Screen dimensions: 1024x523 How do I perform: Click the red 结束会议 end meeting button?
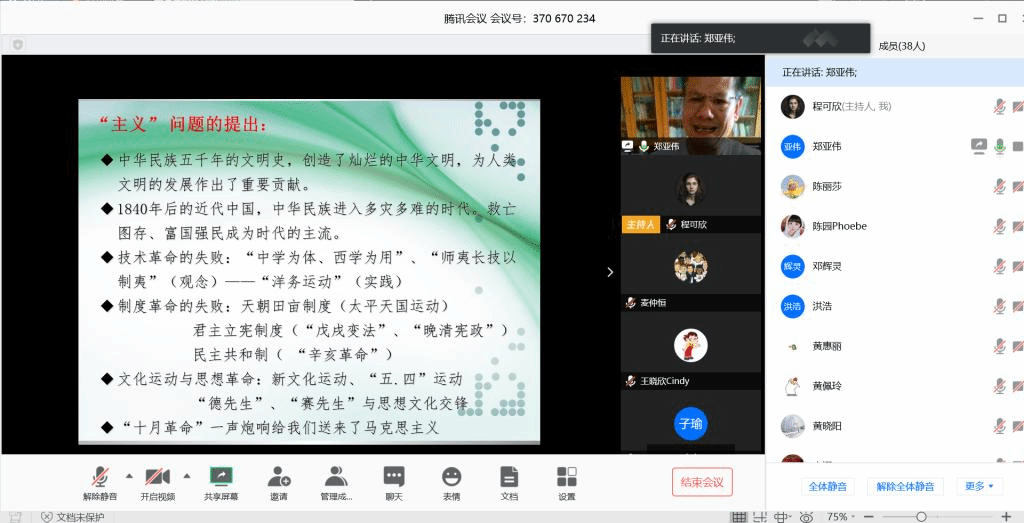pyautogui.click(x=702, y=482)
